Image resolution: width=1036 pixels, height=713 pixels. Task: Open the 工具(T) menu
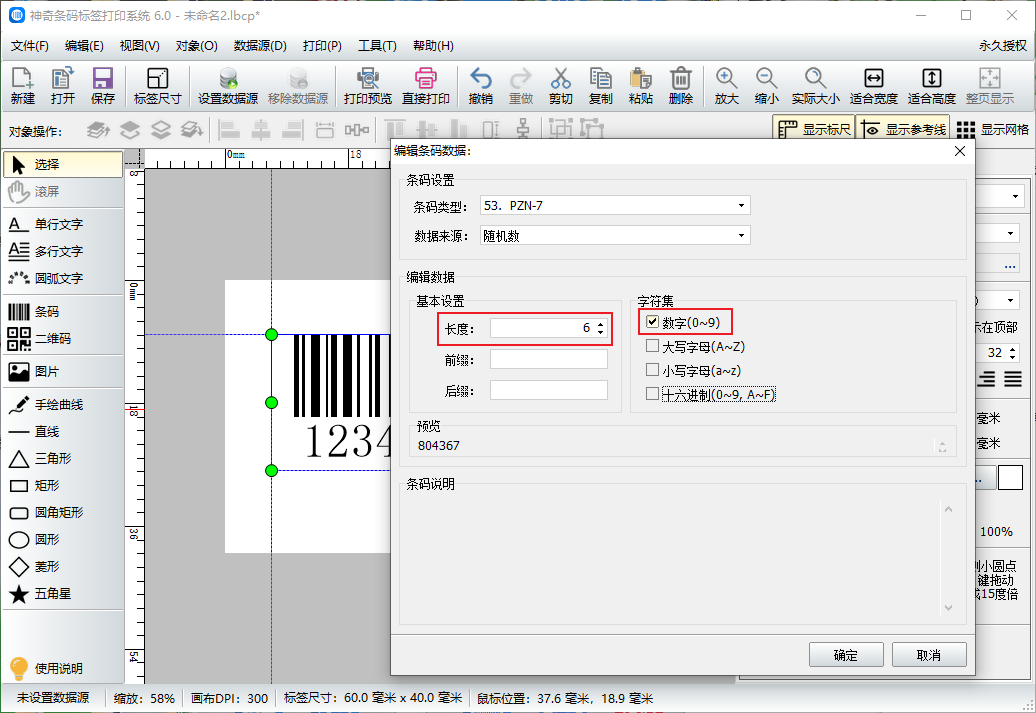(377, 46)
